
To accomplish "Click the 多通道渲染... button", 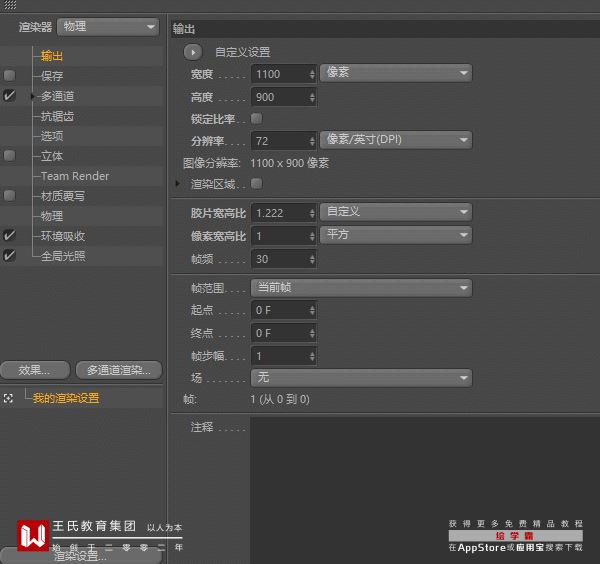I will point(119,370).
